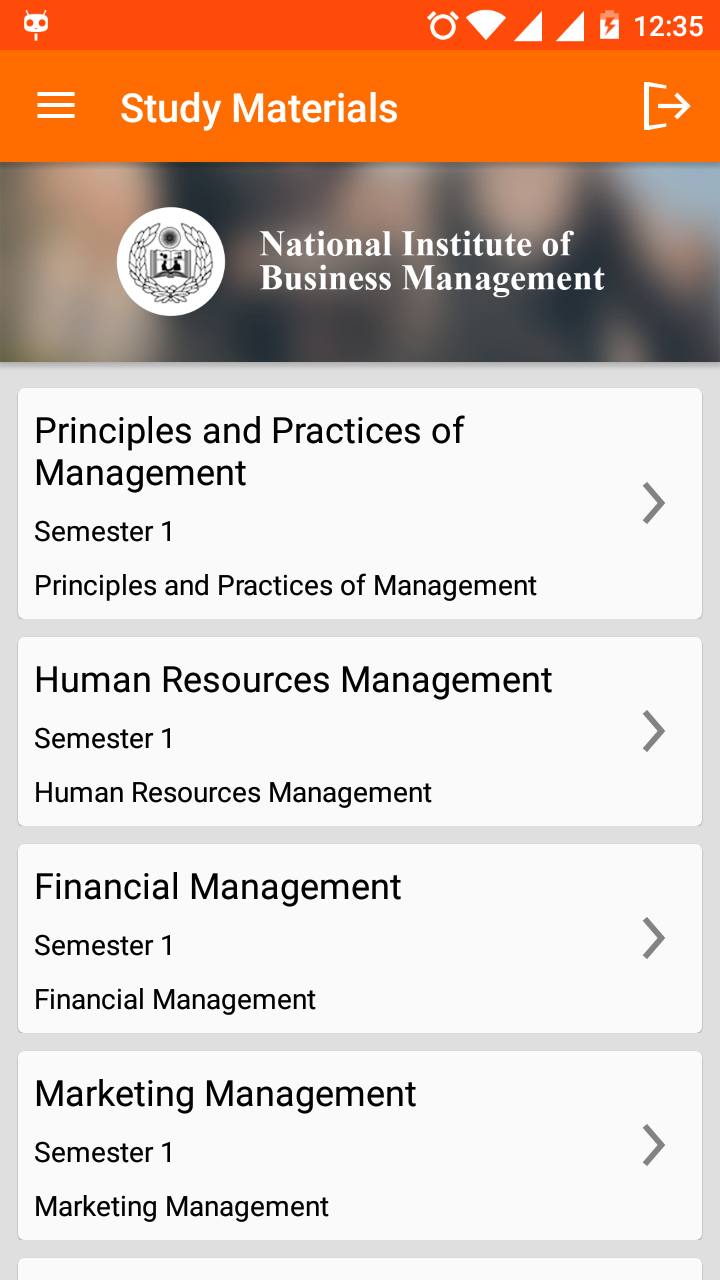Image resolution: width=720 pixels, height=1280 pixels.
Task: Select the Marketing Management course title
Action: point(225,1094)
